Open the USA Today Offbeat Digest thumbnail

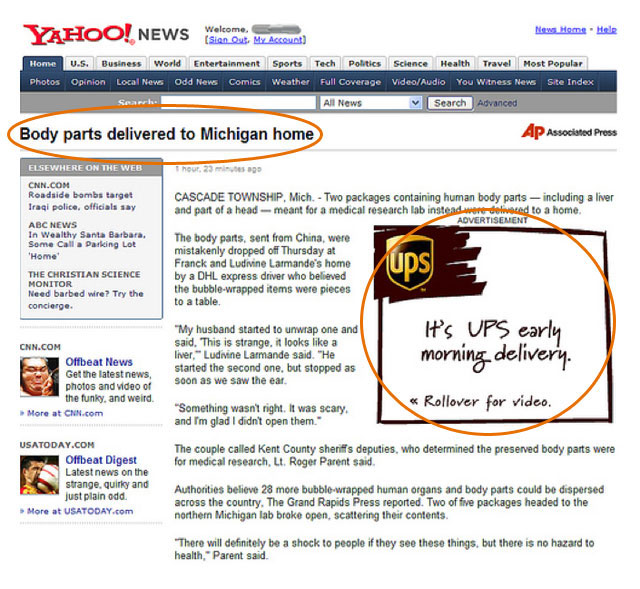[x=40, y=475]
